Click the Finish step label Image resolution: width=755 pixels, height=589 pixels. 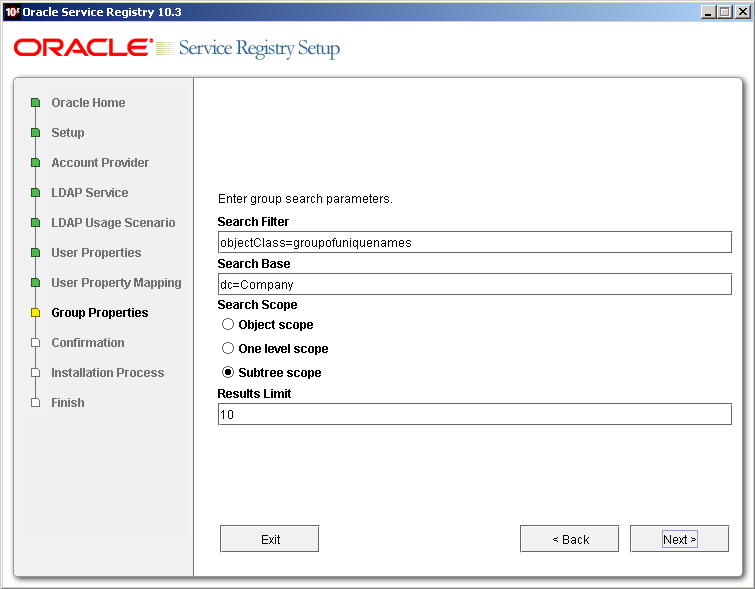(x=68, y=403)
